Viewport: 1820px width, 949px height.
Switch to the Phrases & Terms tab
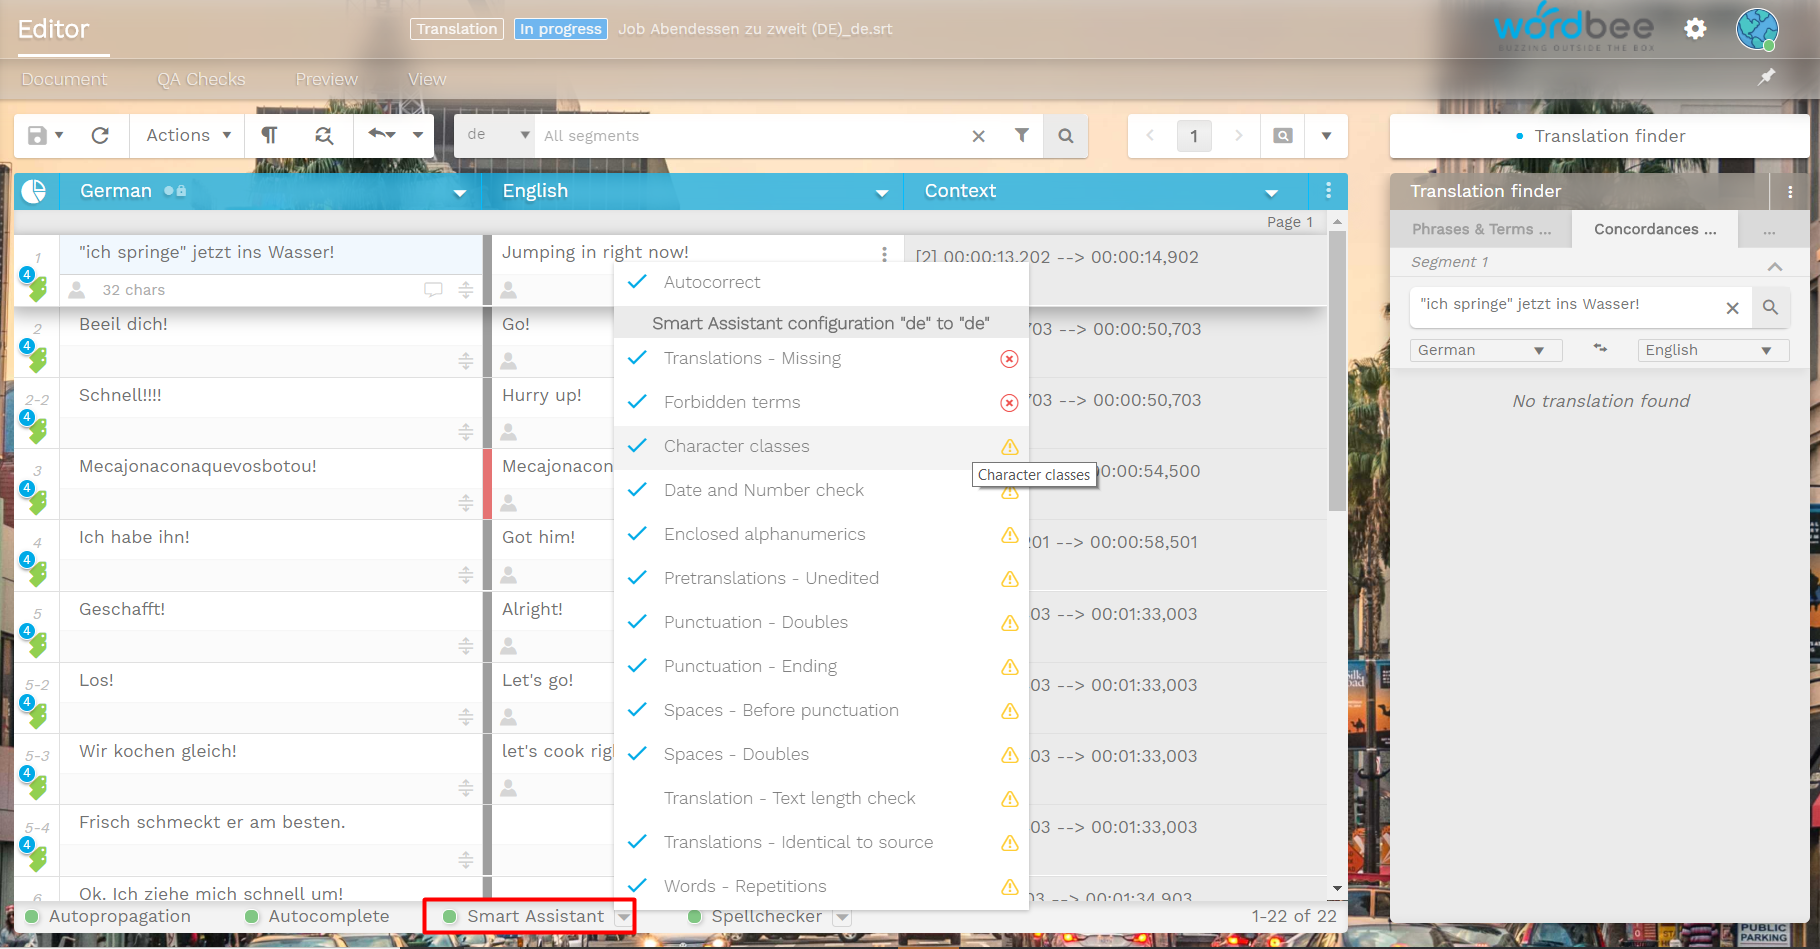point(1481,229)
